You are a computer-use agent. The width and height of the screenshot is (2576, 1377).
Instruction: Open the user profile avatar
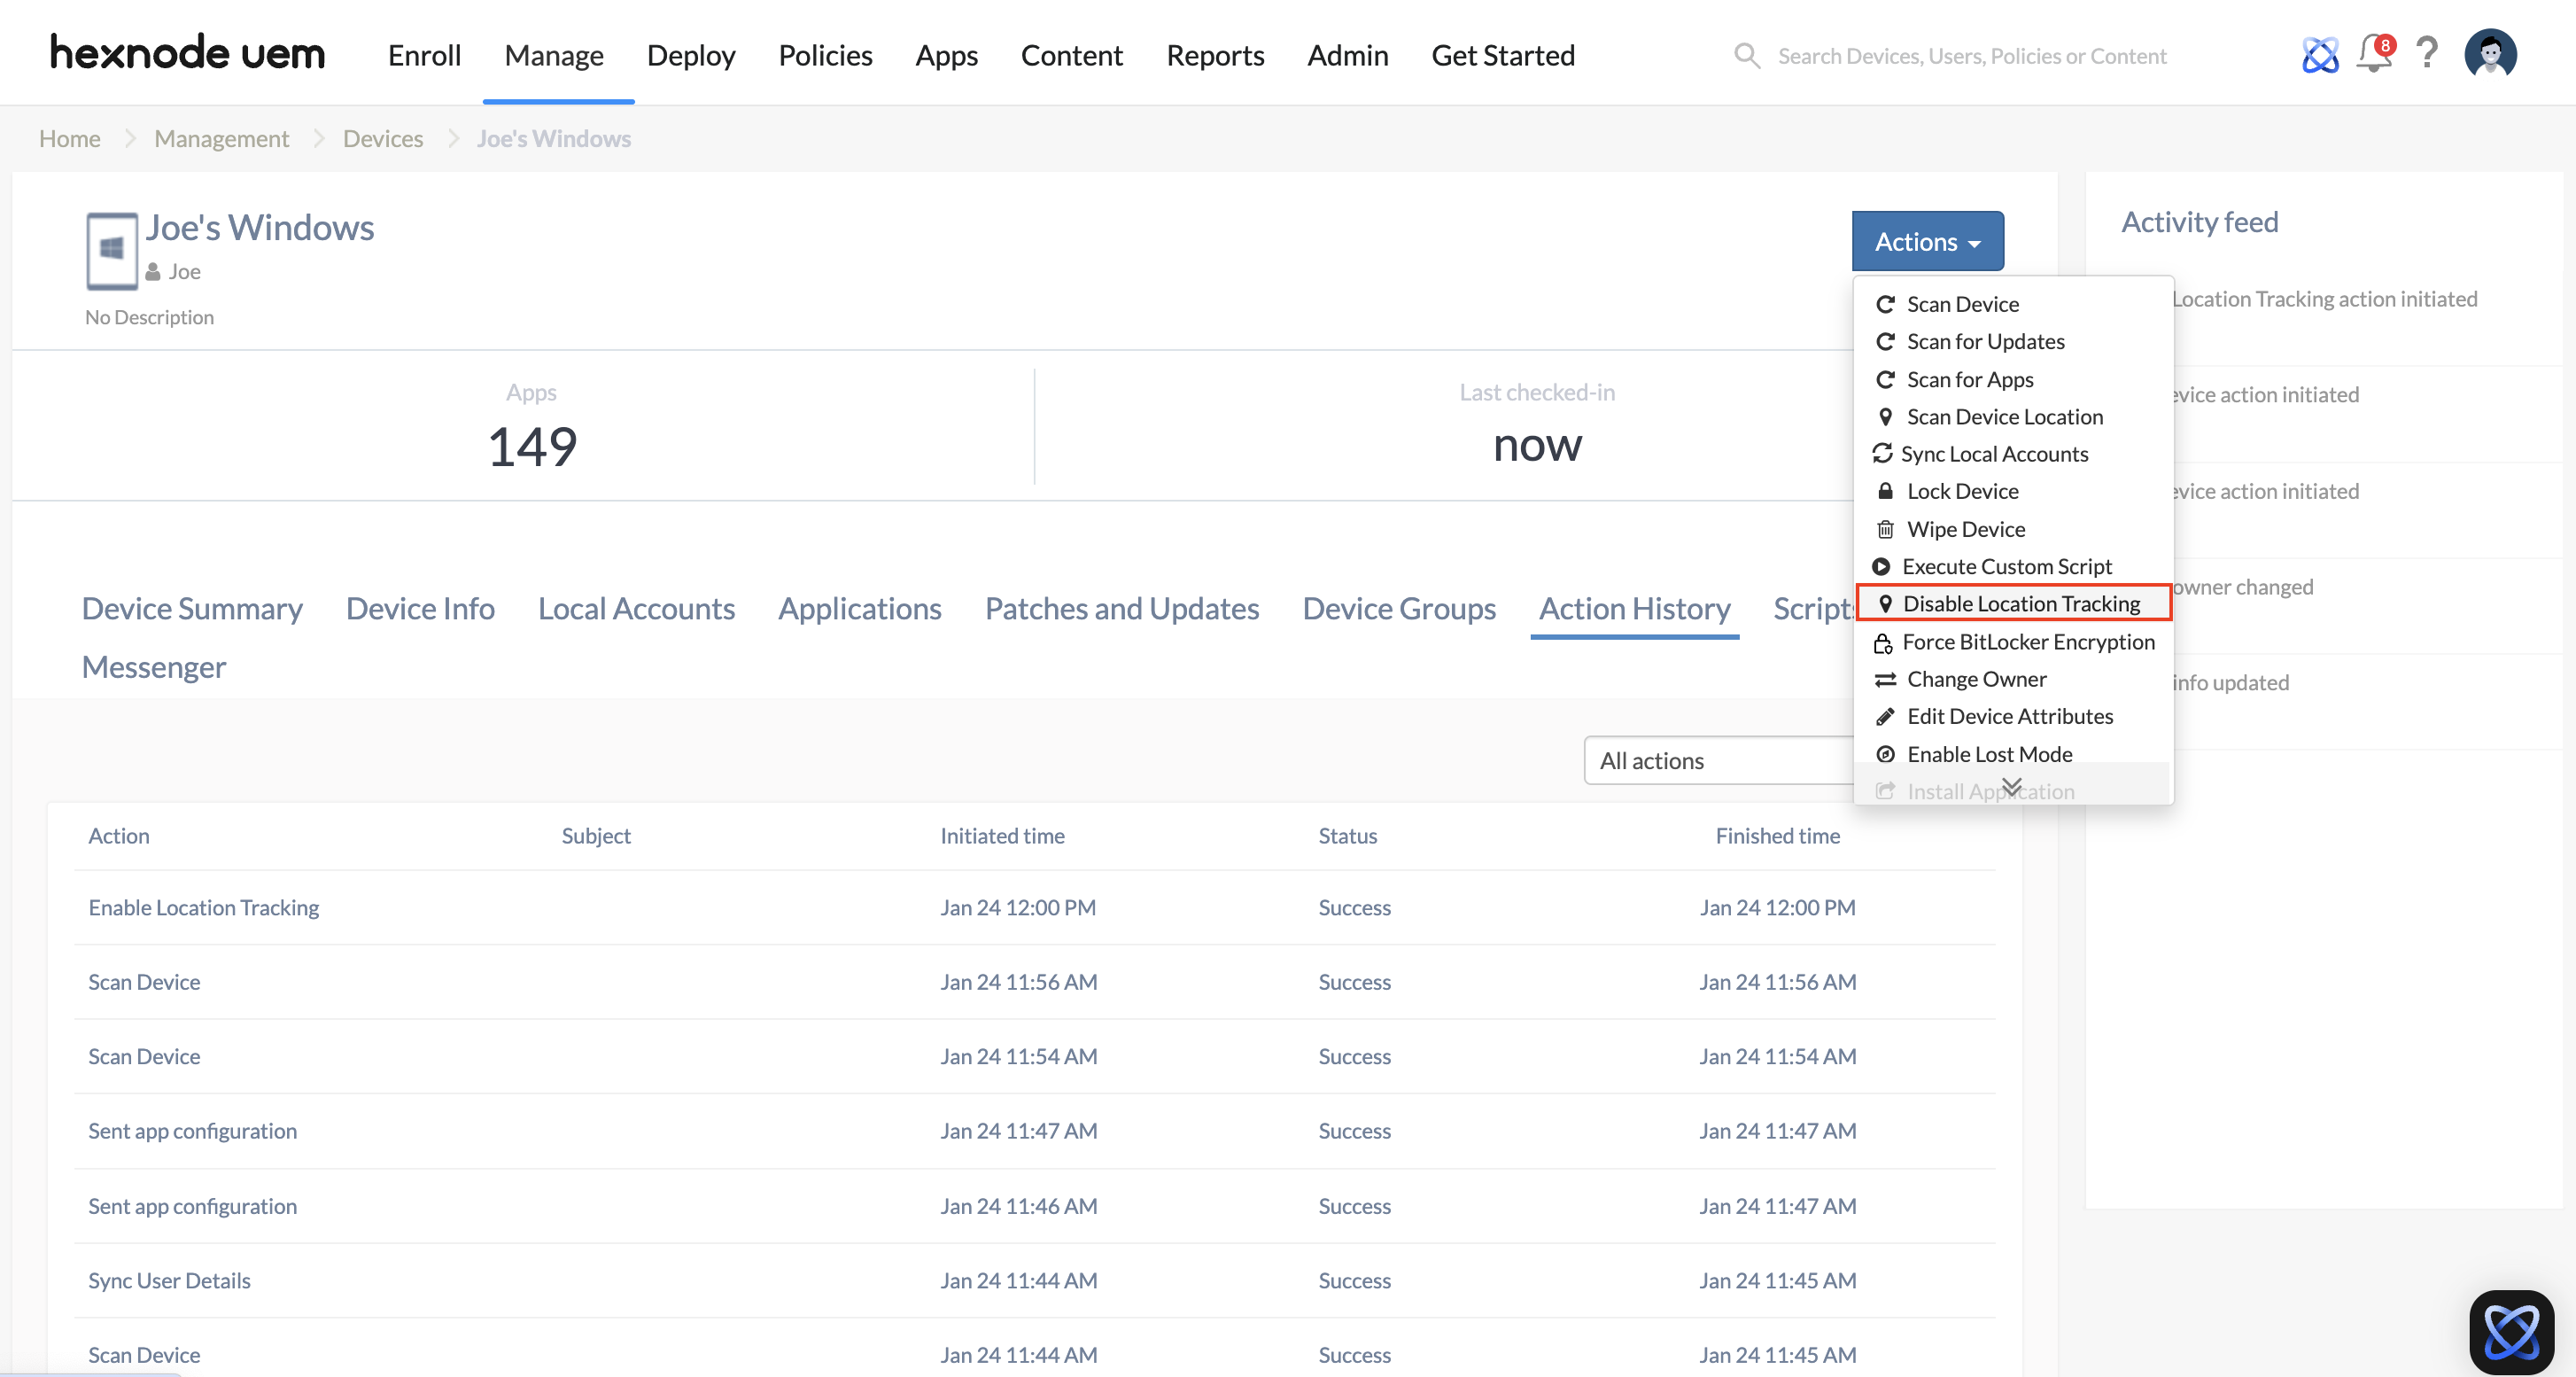(2490, 53)
